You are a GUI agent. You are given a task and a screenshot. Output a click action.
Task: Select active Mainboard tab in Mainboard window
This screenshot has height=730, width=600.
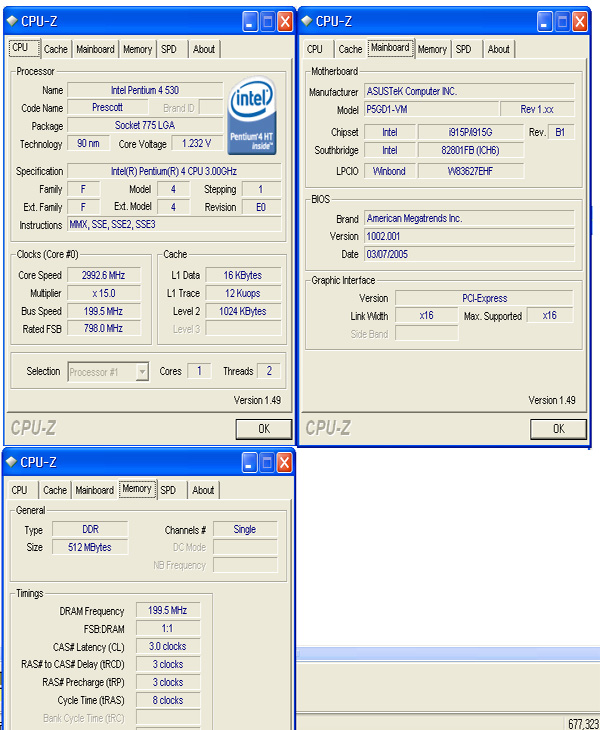tap(390, 47)
